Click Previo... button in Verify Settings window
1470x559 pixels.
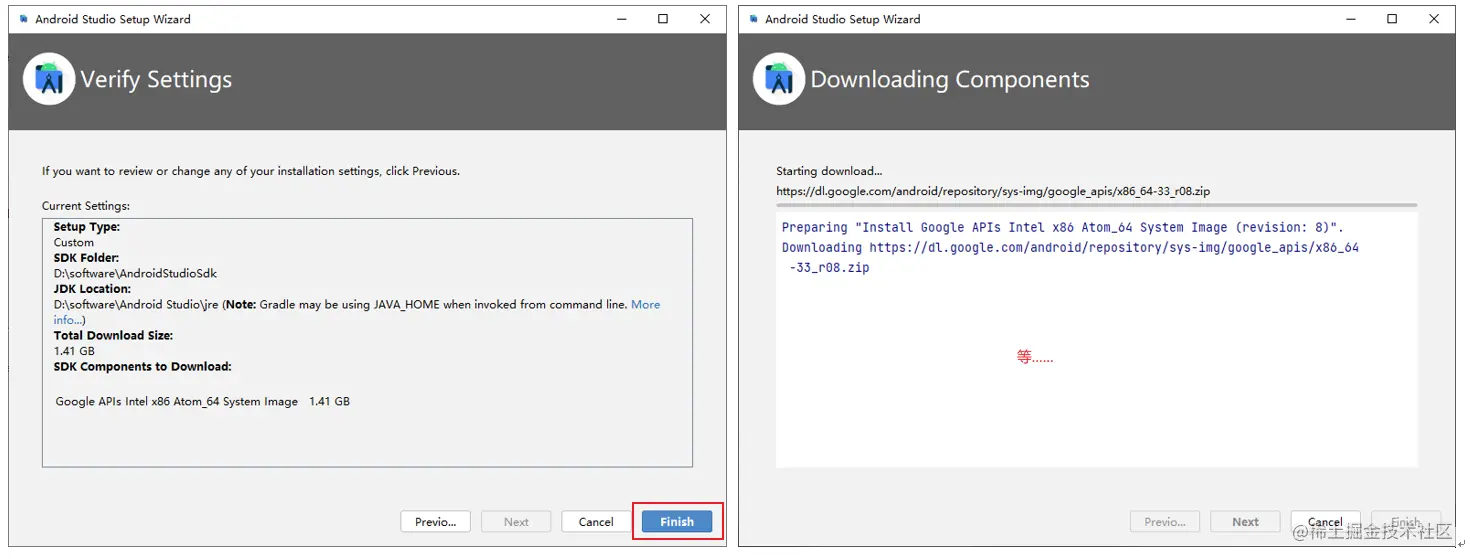tap(436, 522)
